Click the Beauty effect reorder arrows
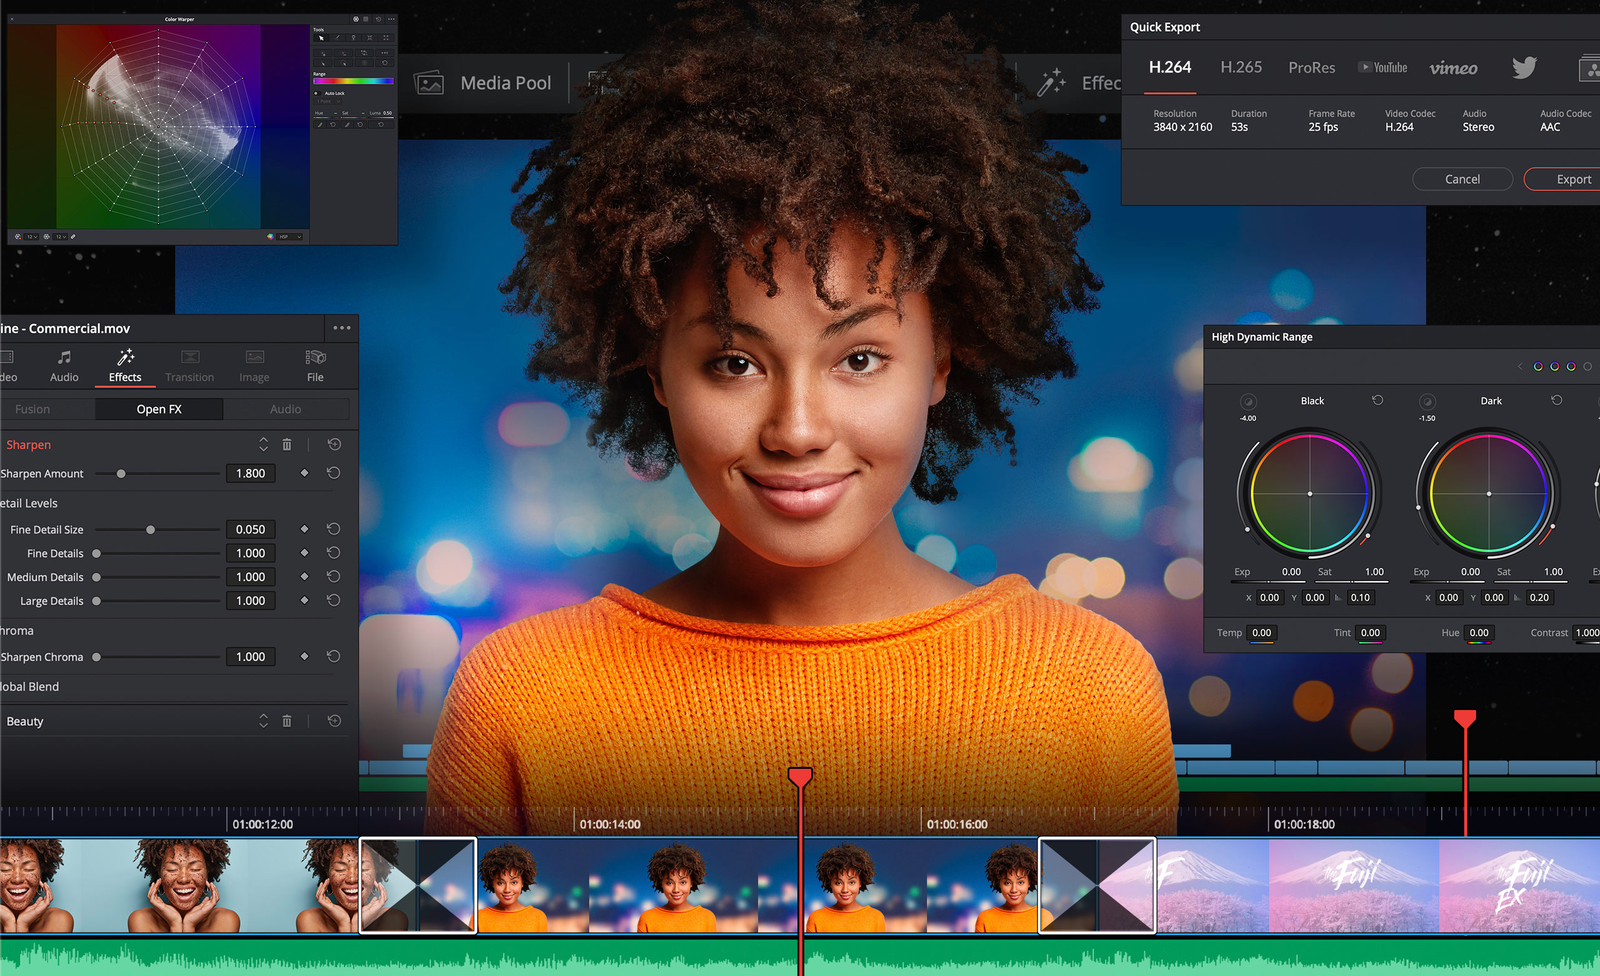 pyautogui.click(x=263, y=721)
